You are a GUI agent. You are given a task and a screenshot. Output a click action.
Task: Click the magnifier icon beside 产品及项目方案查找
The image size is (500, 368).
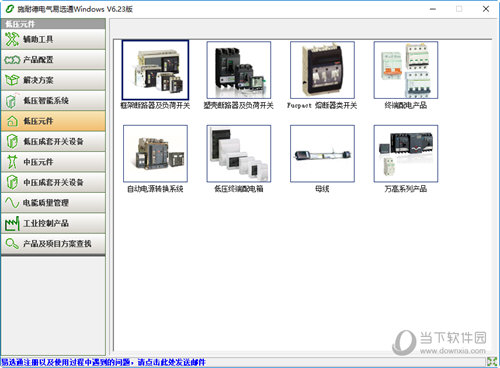tap(12, 244)
